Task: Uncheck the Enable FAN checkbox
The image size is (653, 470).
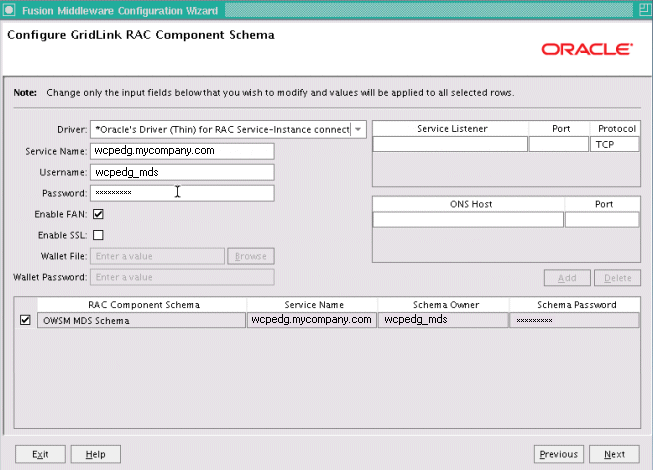Action: 98,214
